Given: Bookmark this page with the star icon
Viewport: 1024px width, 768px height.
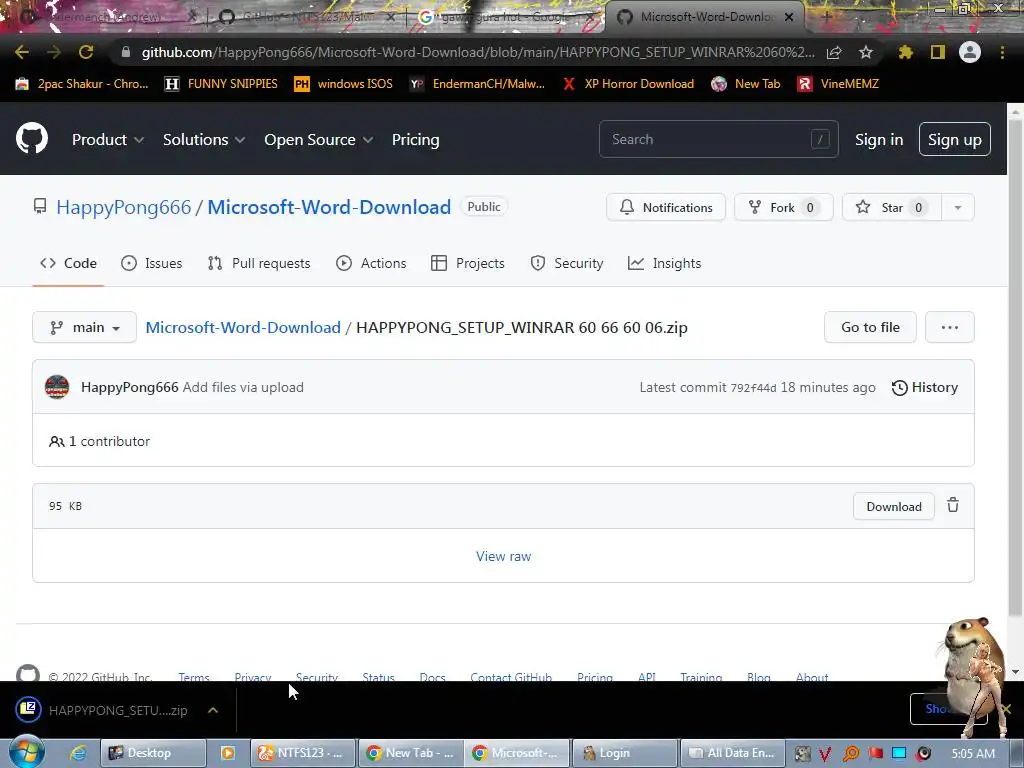Looking at the screenshot, I should (866, 52).
